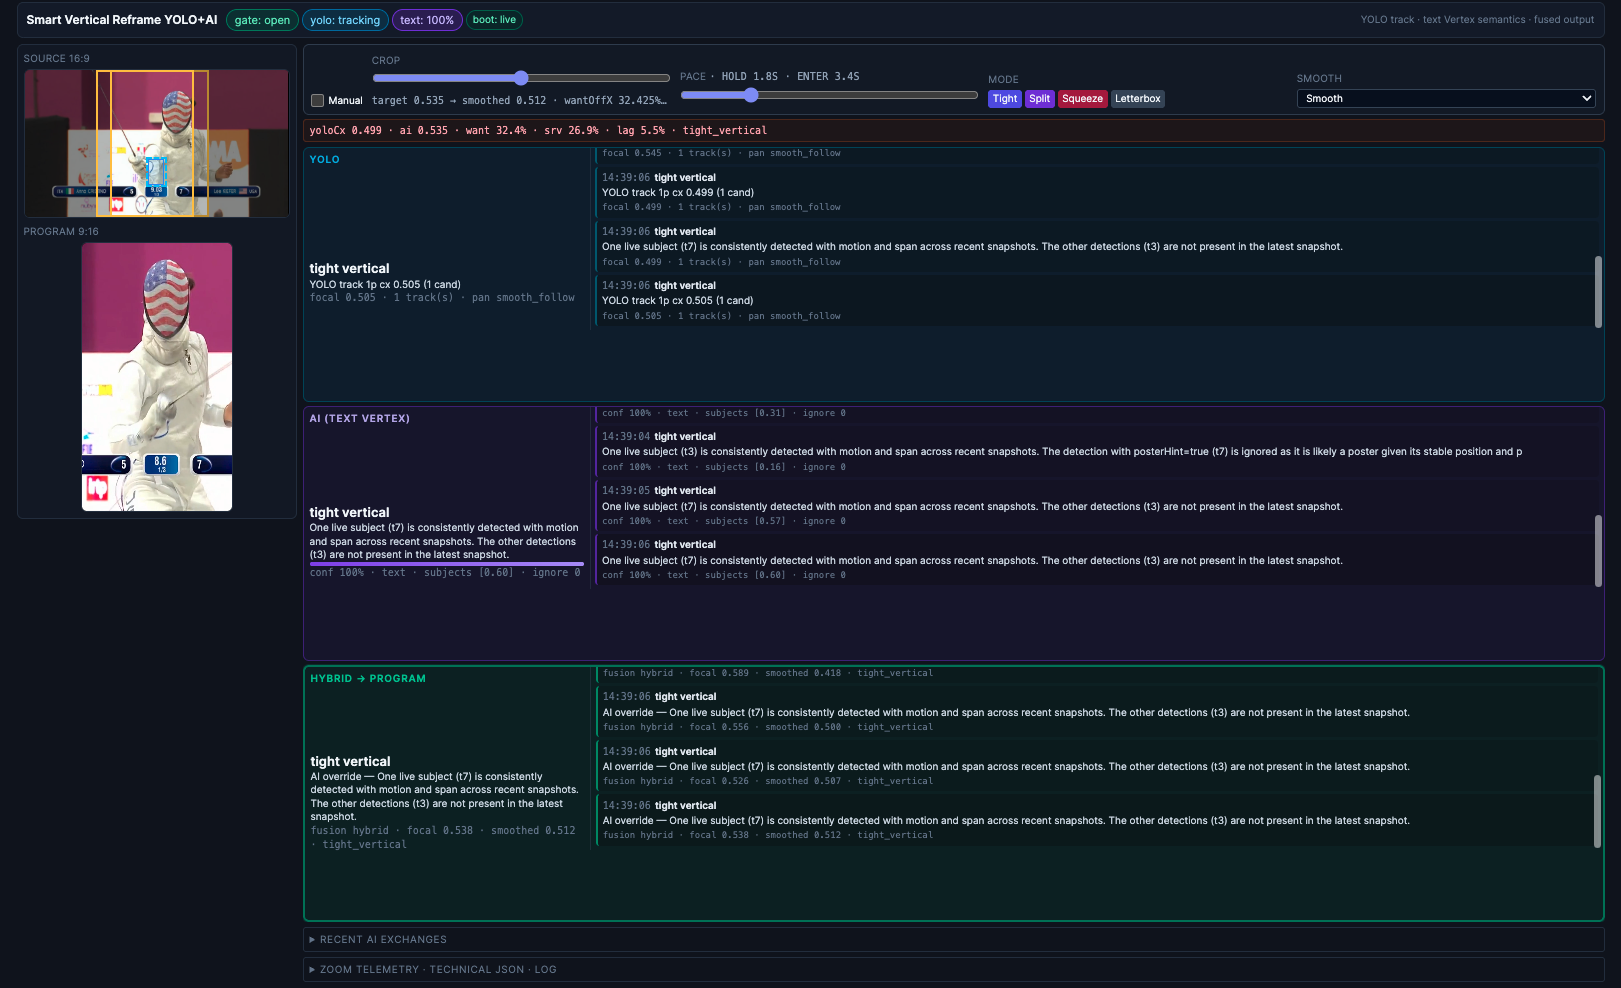The image size is (1621, 988).
Task: Click the 14:39:05 tight vertical log entry
Action: coord(1095,506)
